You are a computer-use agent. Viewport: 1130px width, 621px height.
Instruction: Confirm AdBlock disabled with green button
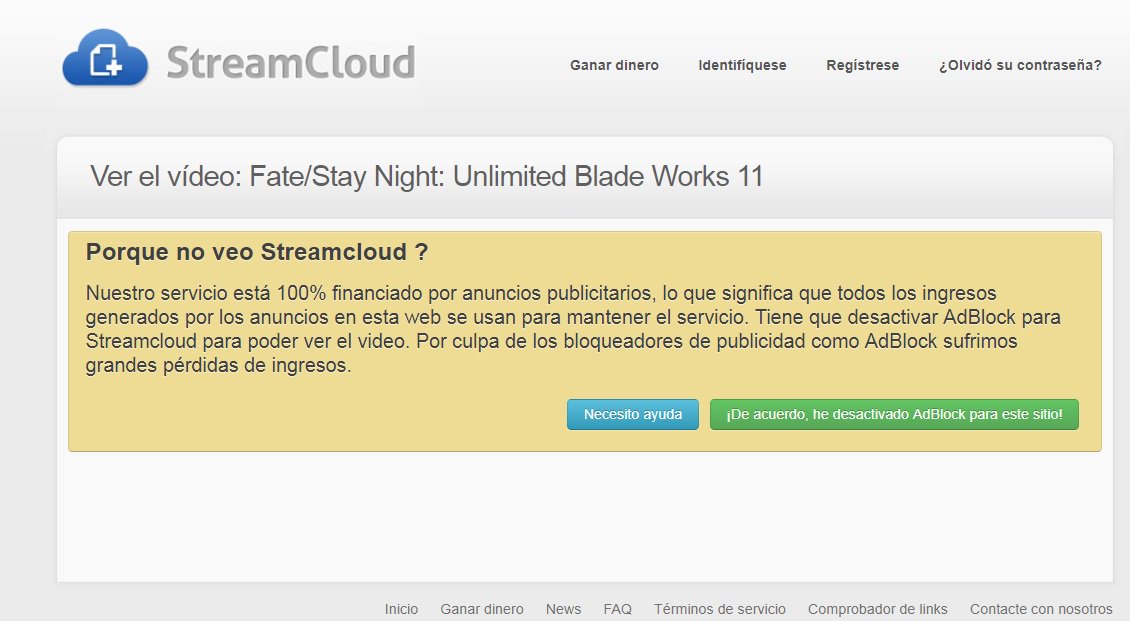pos(894,414)
